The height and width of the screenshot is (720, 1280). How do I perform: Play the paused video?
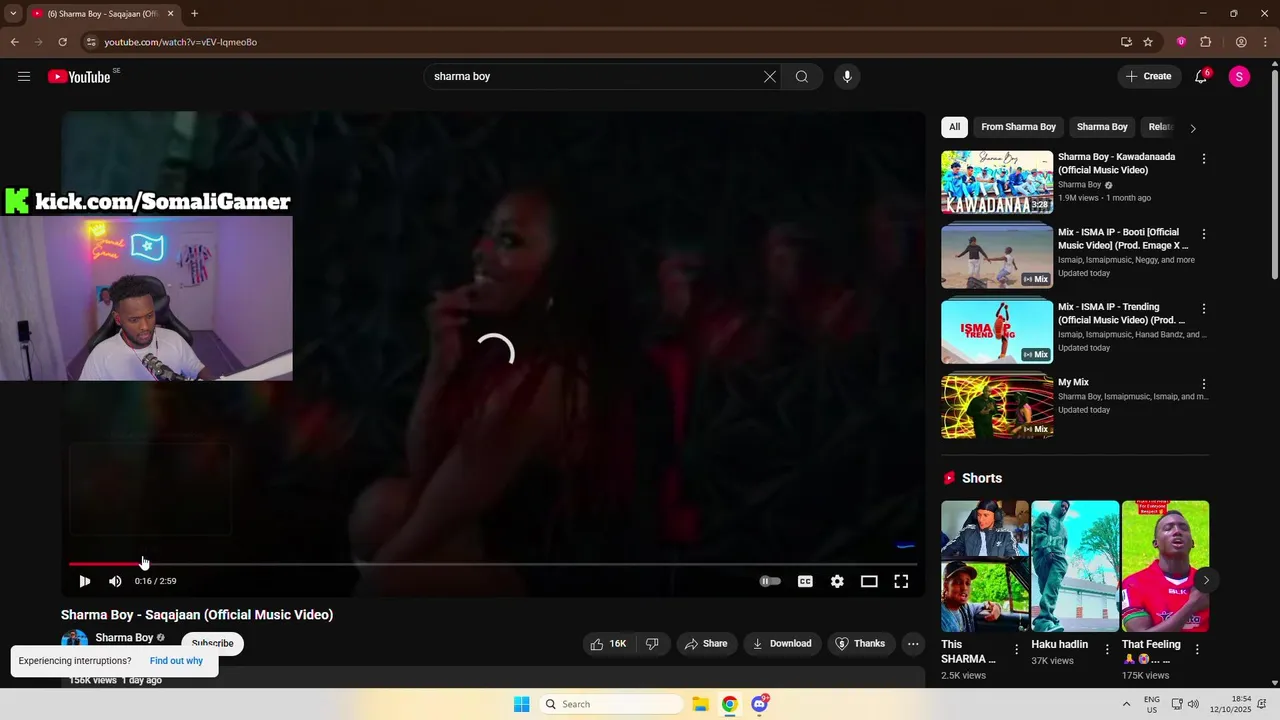coord(85,581)
